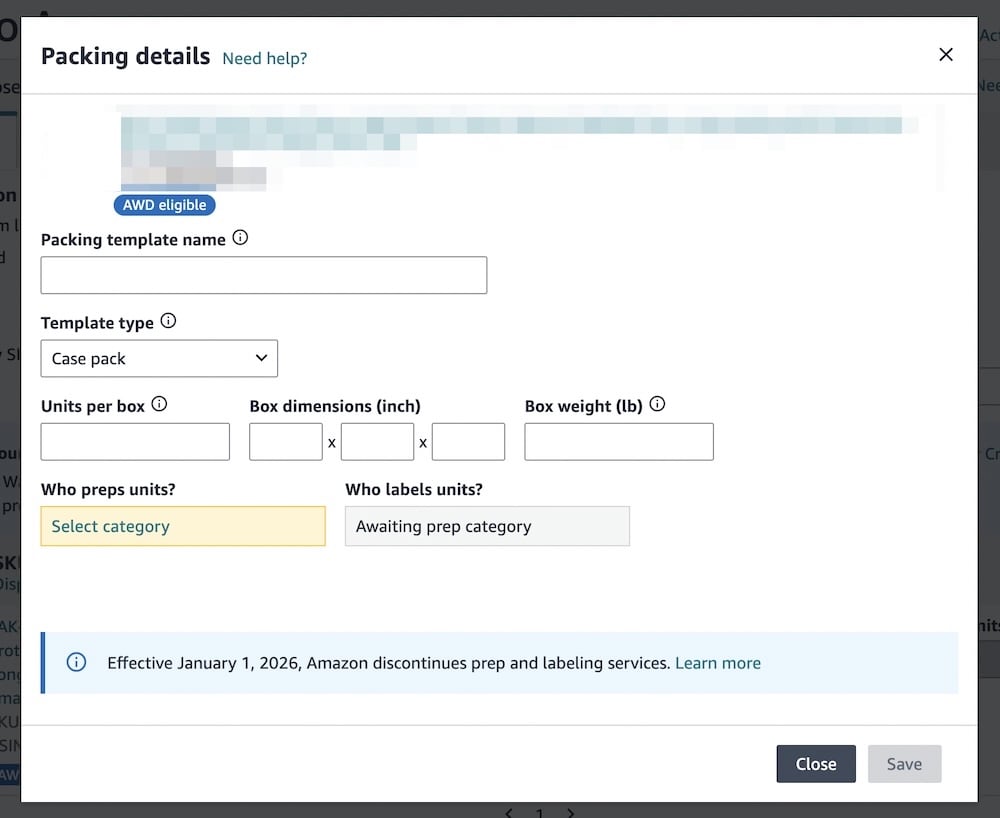Click the info icon in the blue notice banner
Viewport: 1000px width, 818px height.
coord(76,662)
